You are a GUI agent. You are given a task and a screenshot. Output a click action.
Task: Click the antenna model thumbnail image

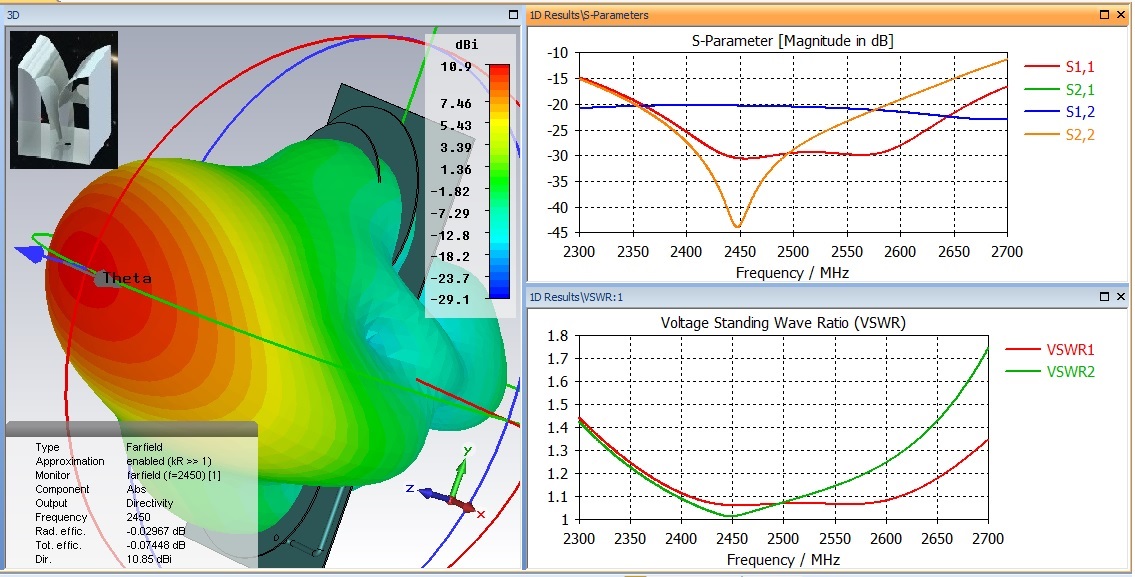click(x=64, y=100)
